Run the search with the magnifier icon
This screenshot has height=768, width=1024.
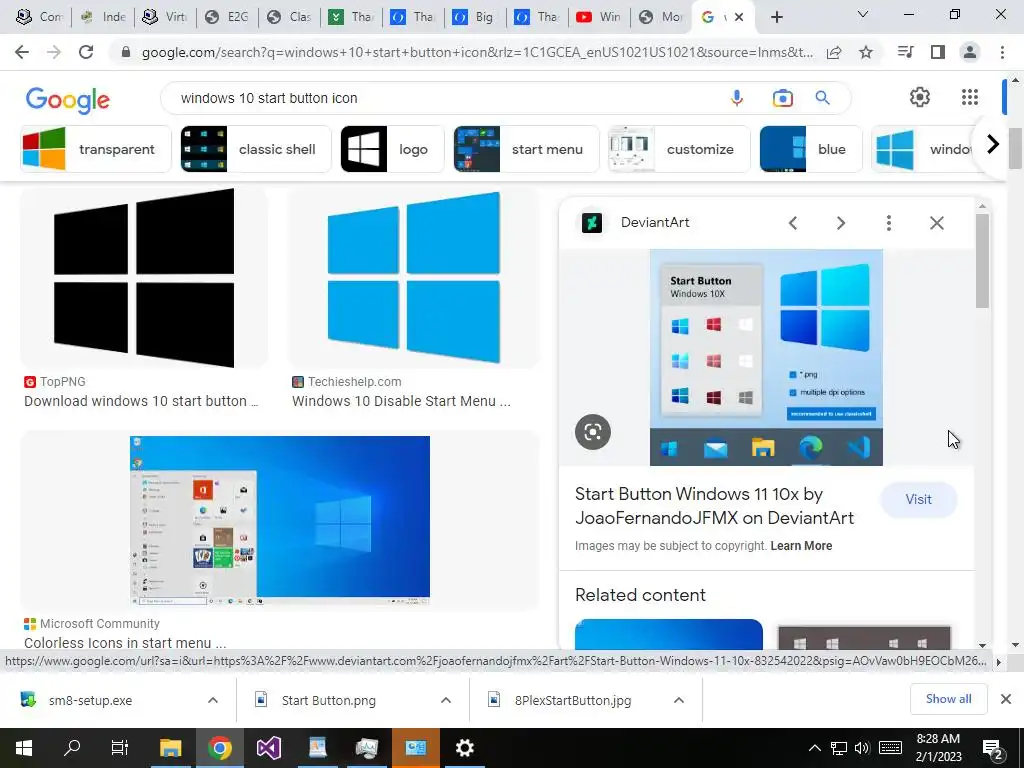(822, 98)
